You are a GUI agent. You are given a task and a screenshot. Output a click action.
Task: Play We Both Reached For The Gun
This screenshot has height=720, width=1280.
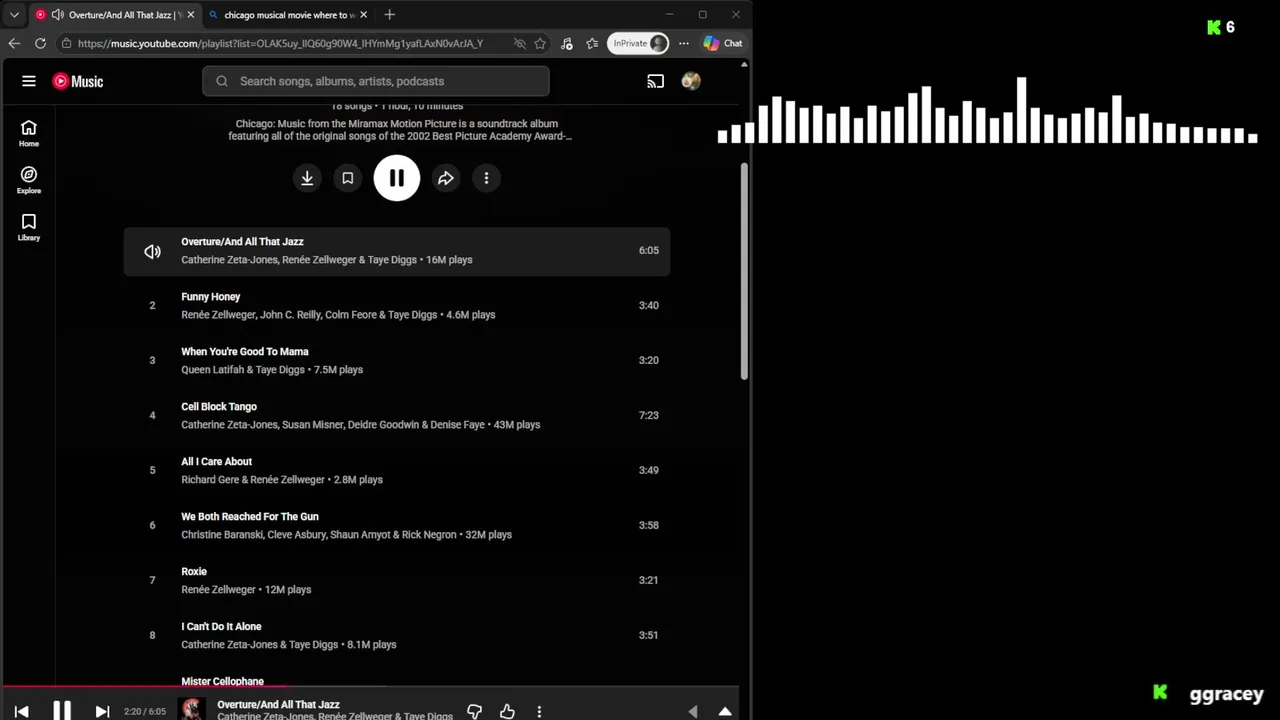pyautogui.click(x=397, y=525)
